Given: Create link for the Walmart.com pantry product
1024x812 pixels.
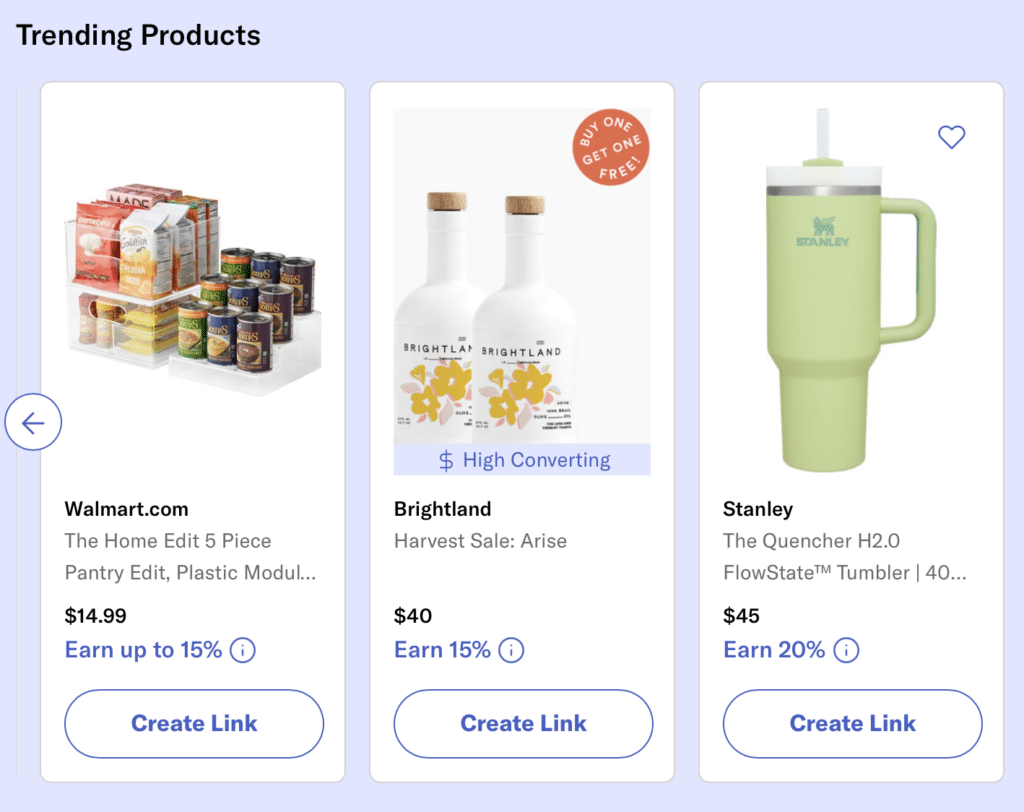Looking at the screenshot, I should click(194, 724).
